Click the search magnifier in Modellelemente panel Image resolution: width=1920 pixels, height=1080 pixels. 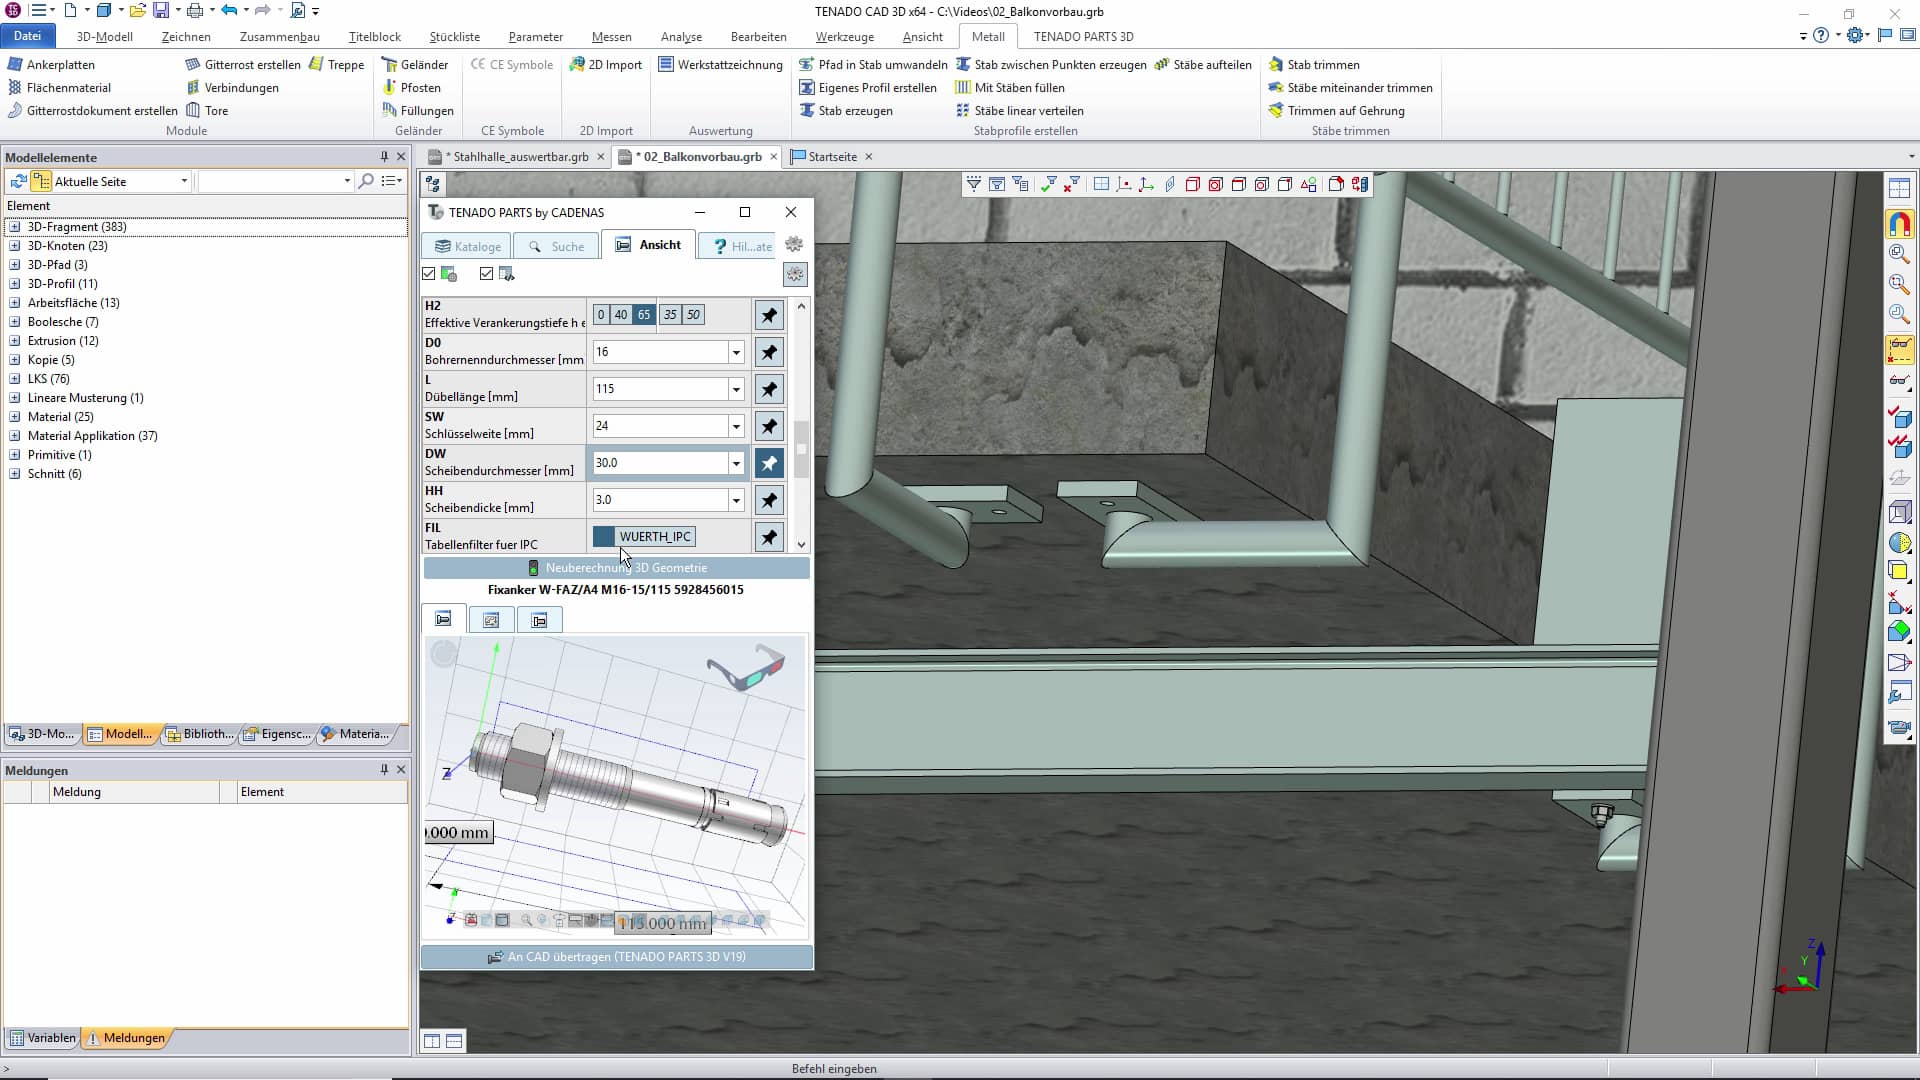[366, 181]
